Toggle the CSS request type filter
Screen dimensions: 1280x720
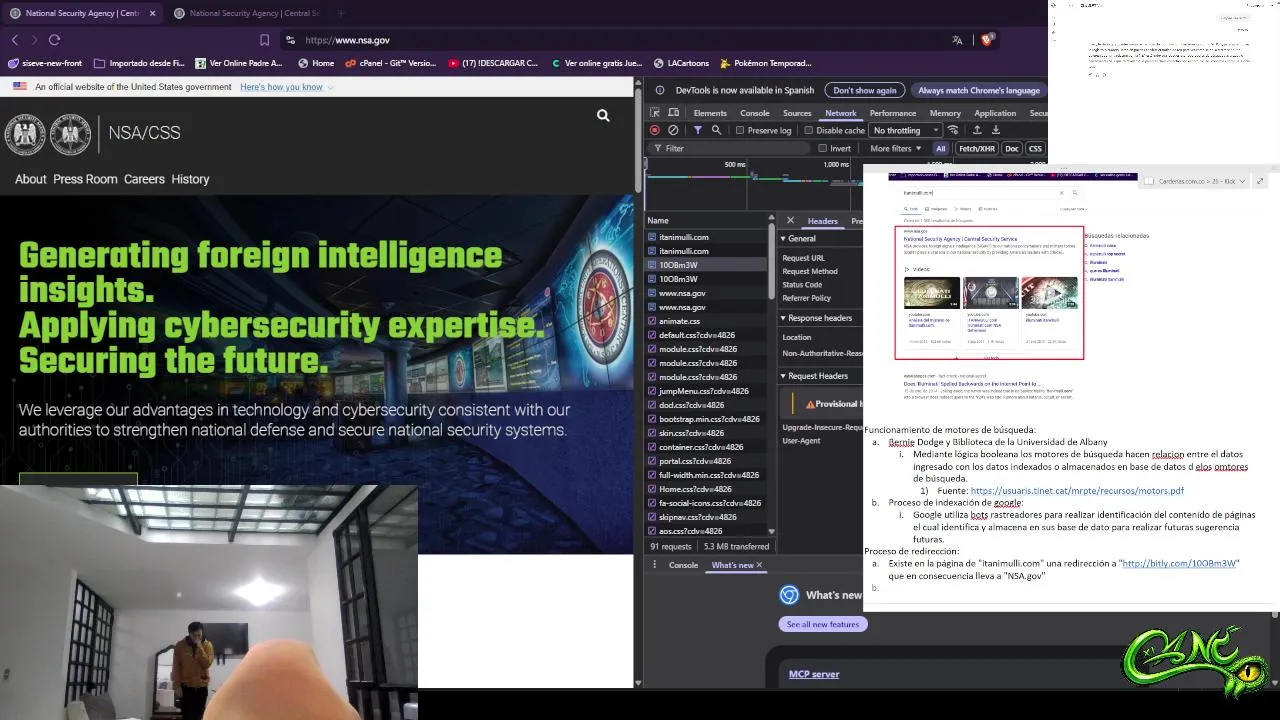pos(1035,148)
